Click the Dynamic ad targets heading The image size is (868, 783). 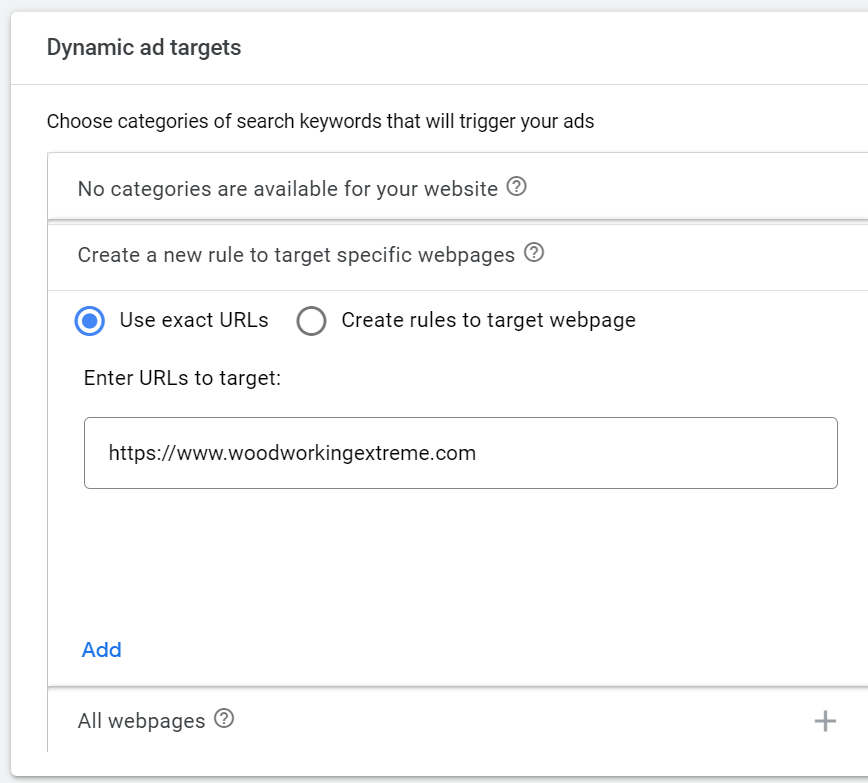(144, 47)
